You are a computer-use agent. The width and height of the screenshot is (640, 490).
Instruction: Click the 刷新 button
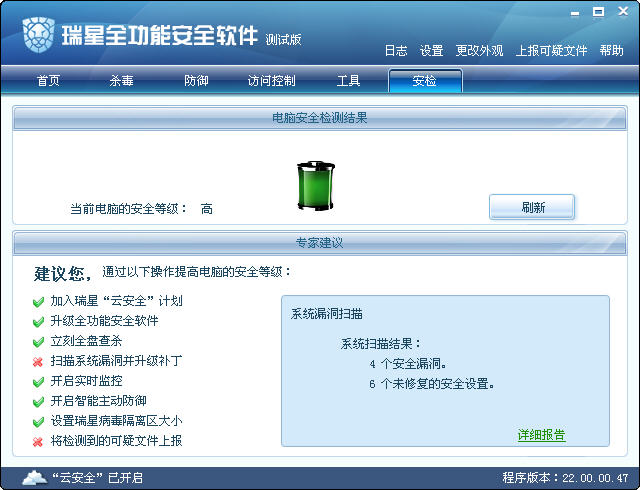tap(532, 207)
